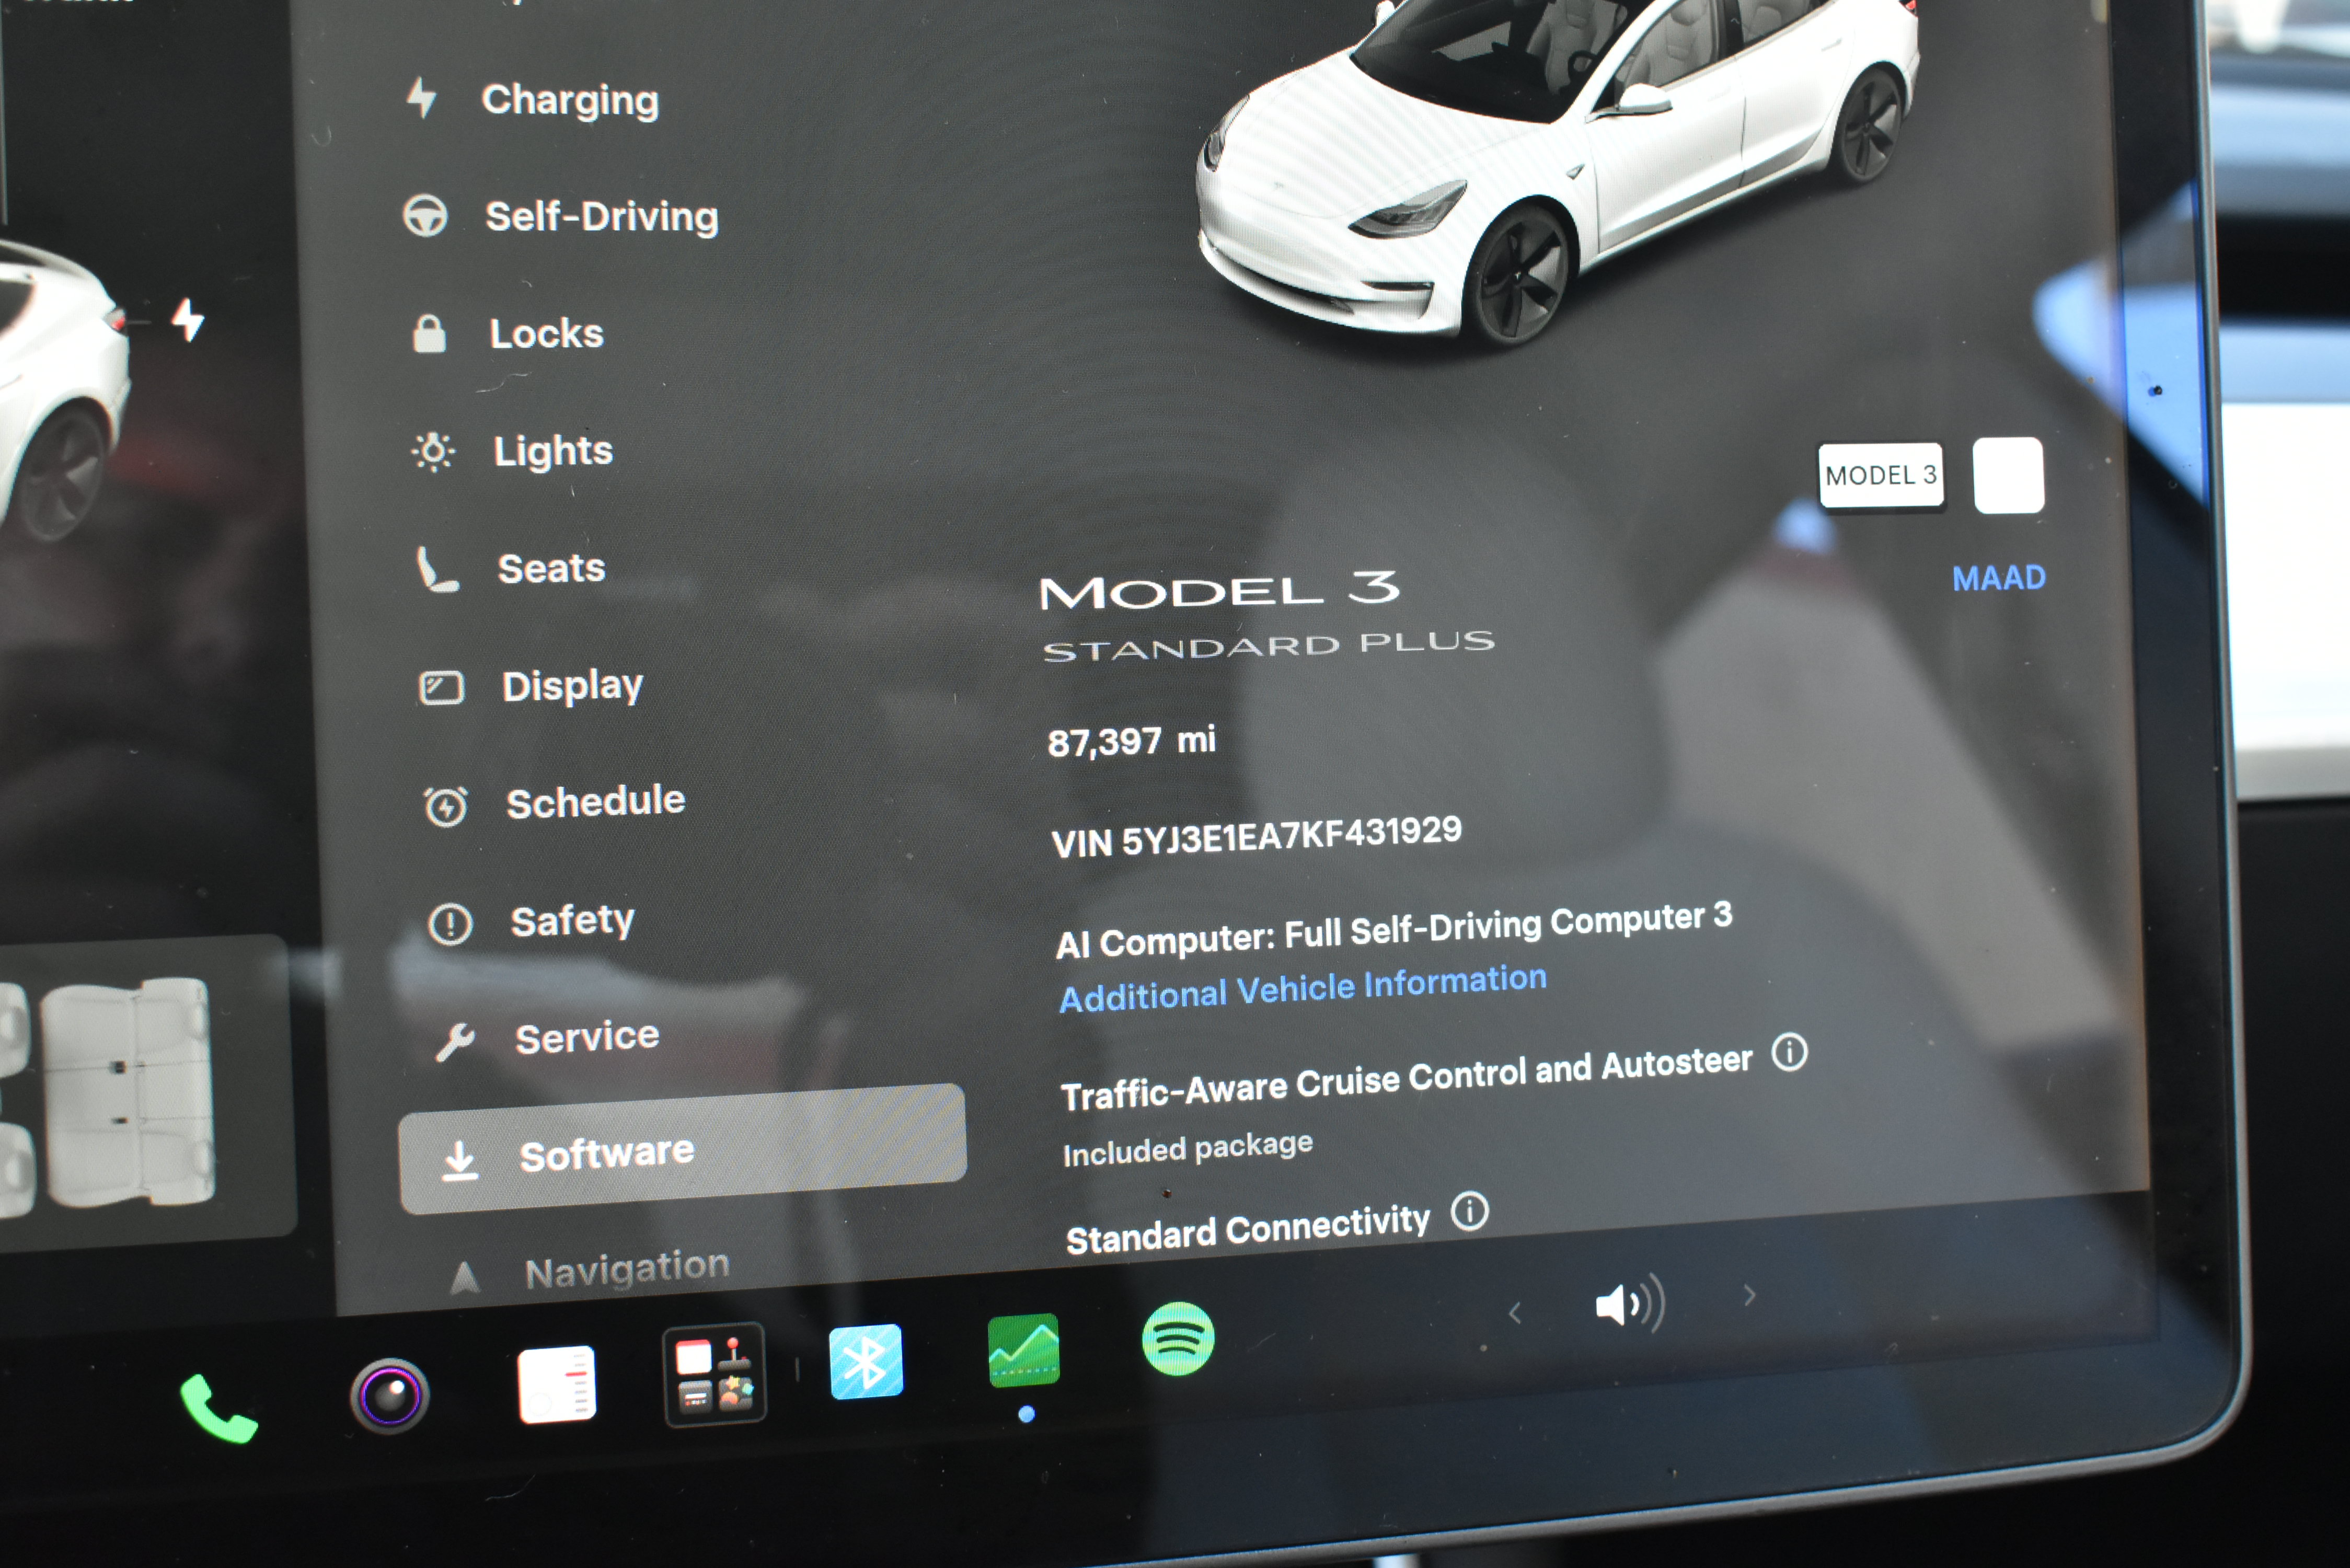
Task: Go to Seats settings
Action: (x=511, y=568)
